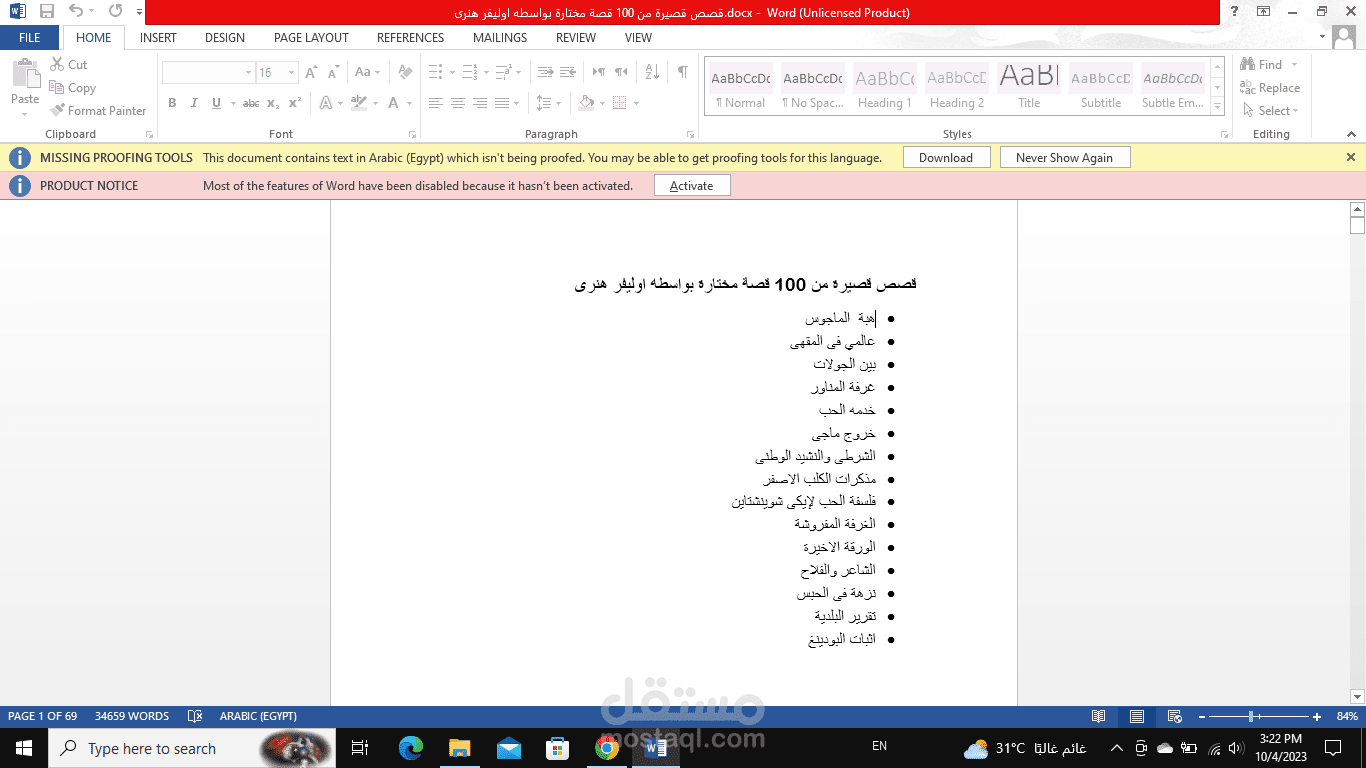Viewport: 1366px width, 768px height.
Task: Click Find in Editing group
Action: [1262, 64]
